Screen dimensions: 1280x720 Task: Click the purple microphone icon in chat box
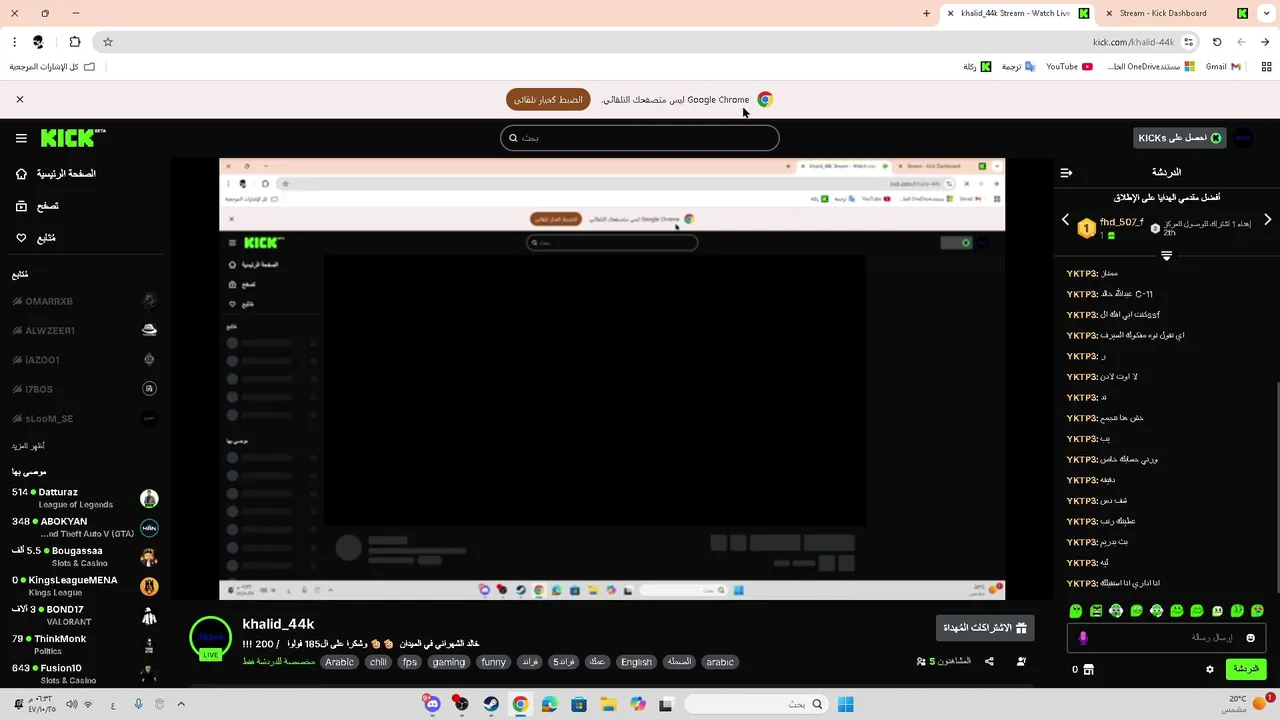(1082, 638)
